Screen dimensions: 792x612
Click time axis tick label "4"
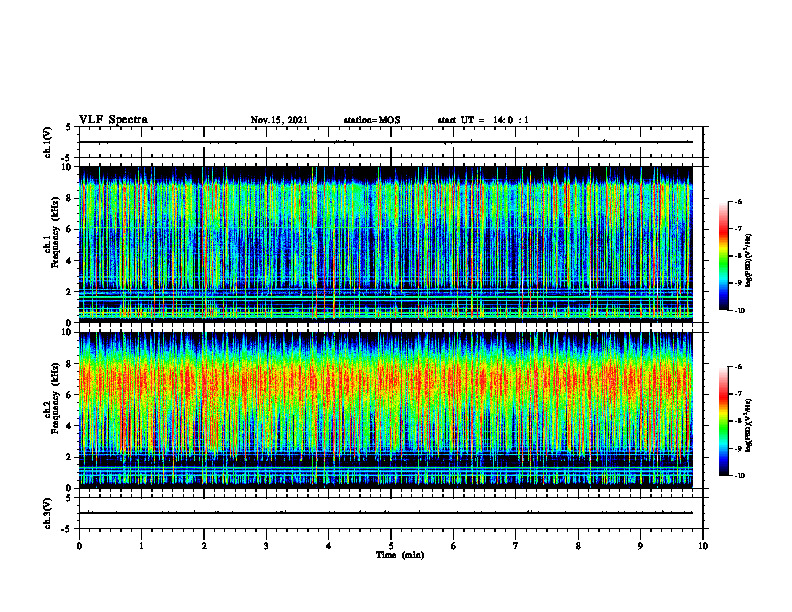(x=329, y=546)
